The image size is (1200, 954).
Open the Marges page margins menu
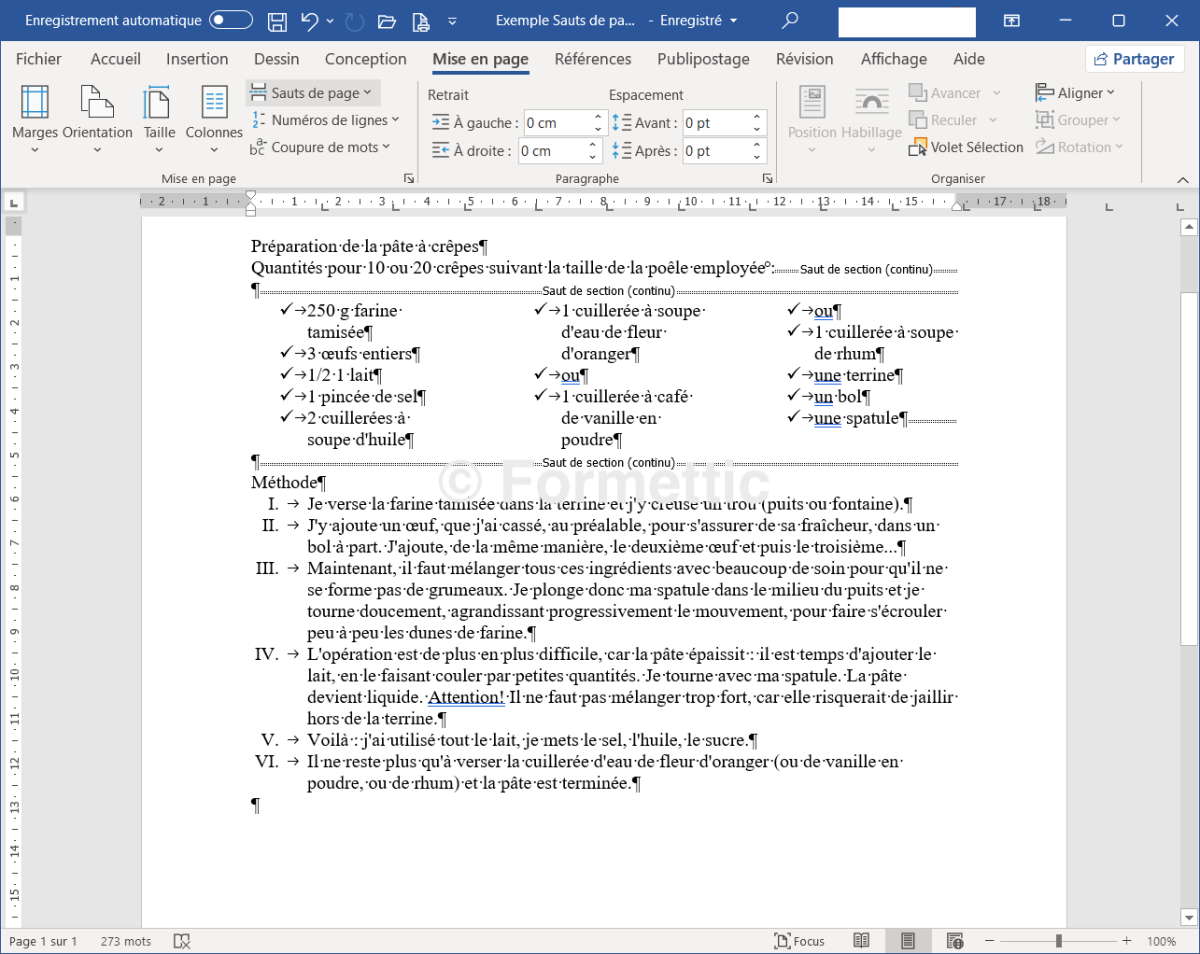click(x=35, y=118)
